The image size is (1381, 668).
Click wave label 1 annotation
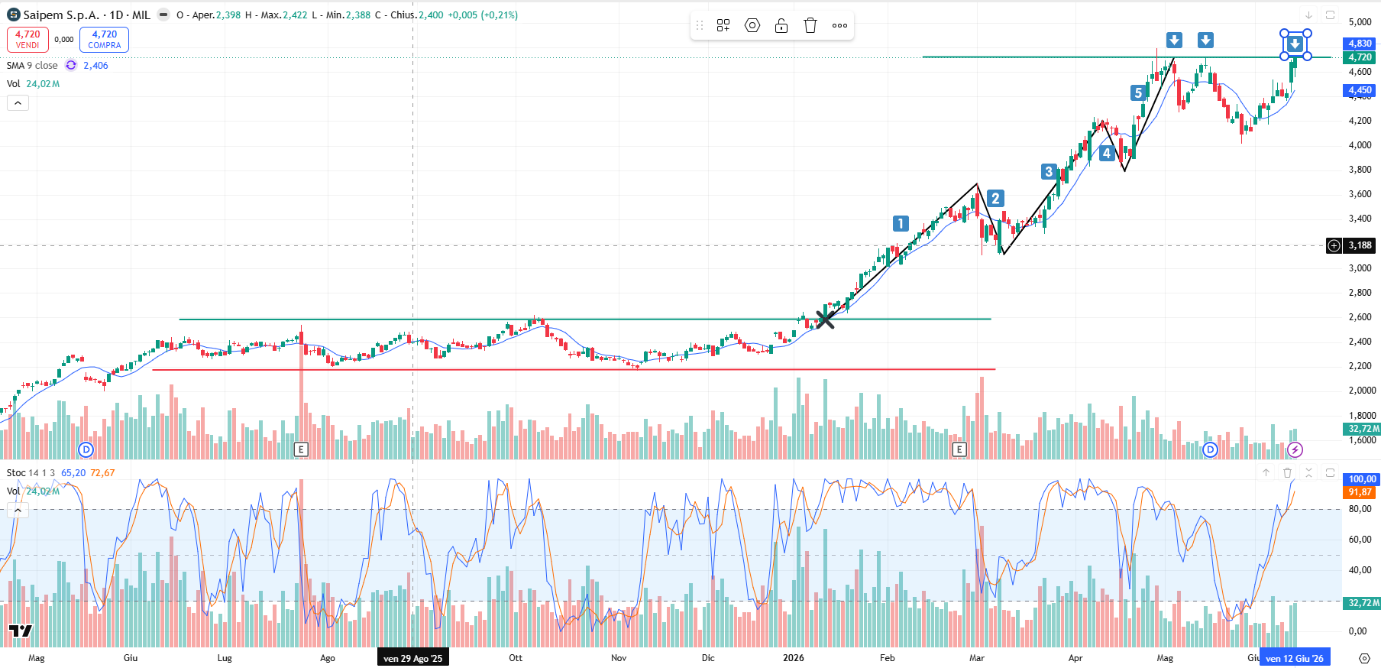pos(900,223)
